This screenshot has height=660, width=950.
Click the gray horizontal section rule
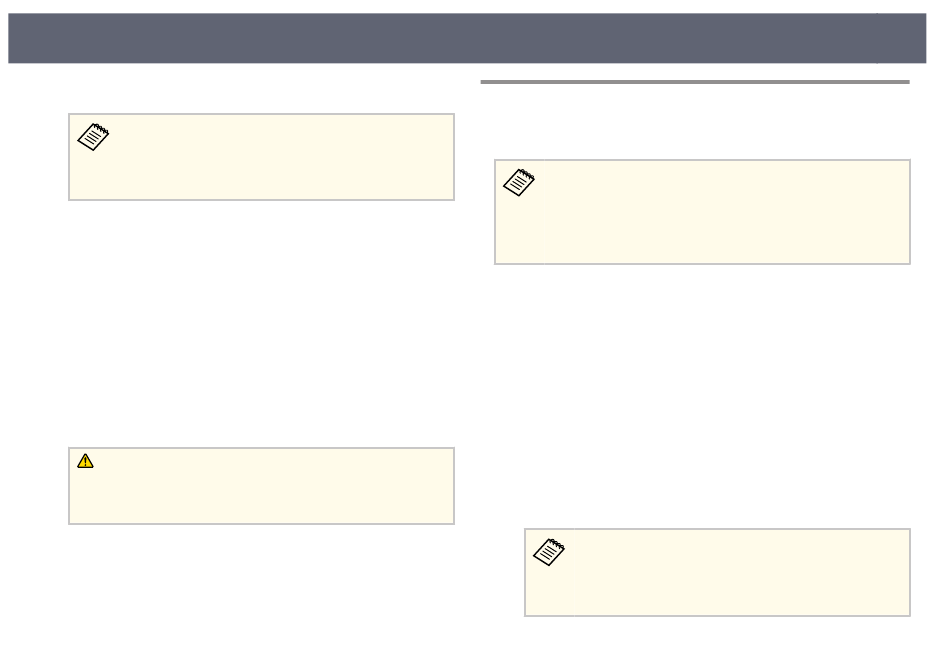(x=695, y=82)
